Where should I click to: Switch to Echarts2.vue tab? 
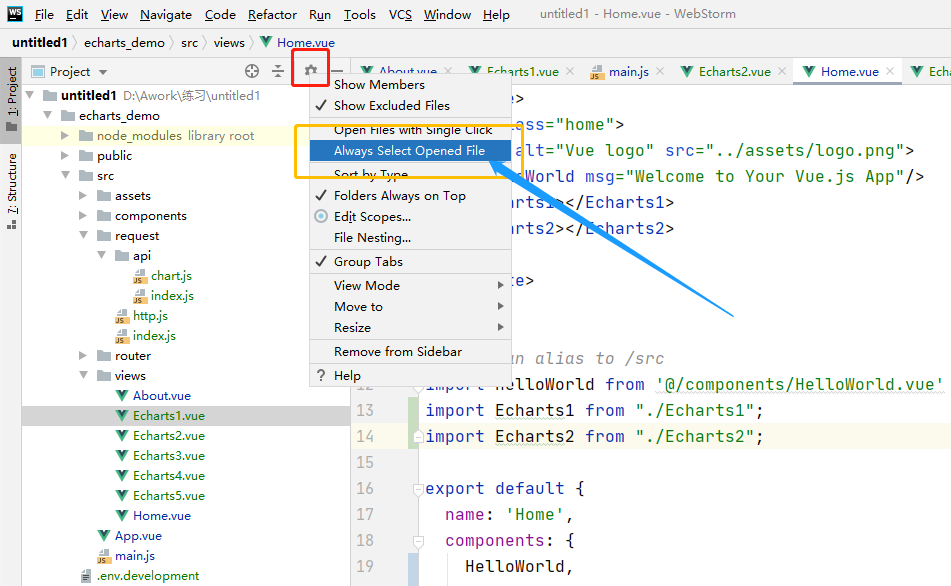tap(734, 72)
